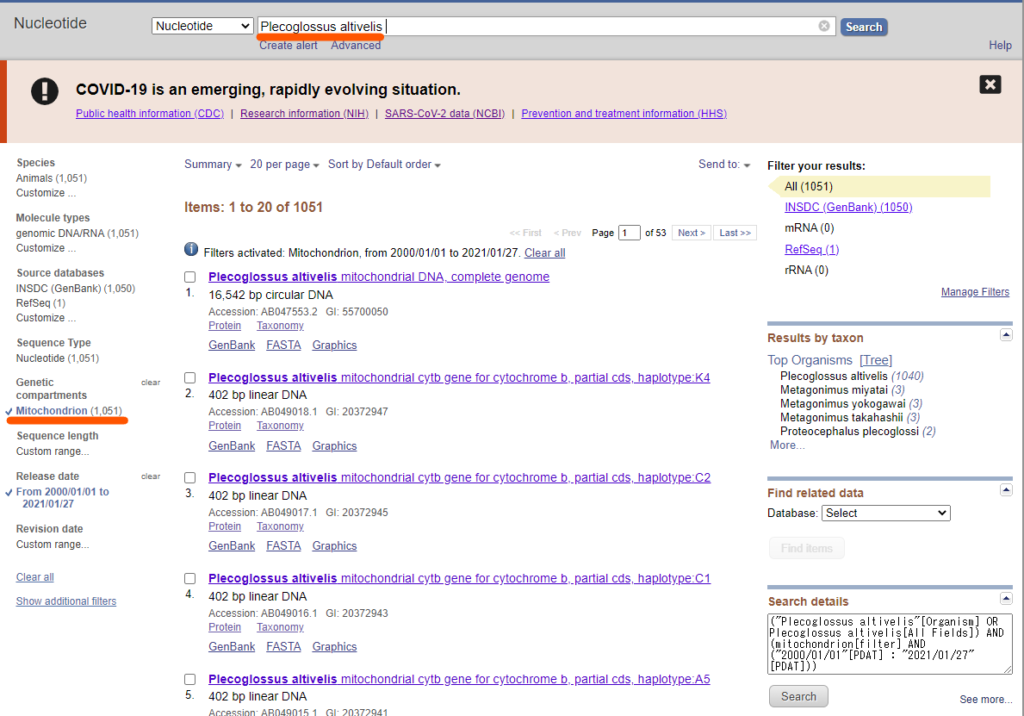Clear the search box with the X icon
1024x716 pixels.
pos(824,26)
